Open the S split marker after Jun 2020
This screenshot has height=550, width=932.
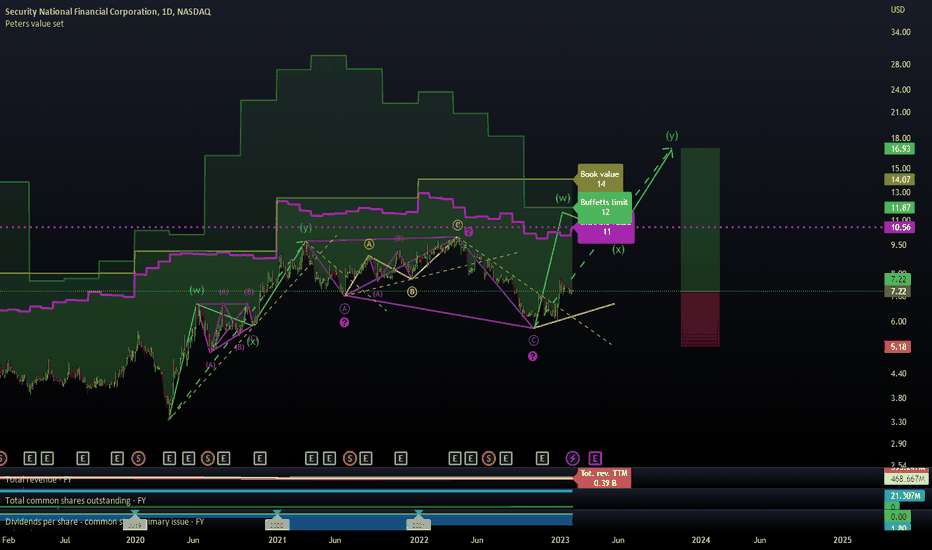pyautogui.click(x=207, y=458)
